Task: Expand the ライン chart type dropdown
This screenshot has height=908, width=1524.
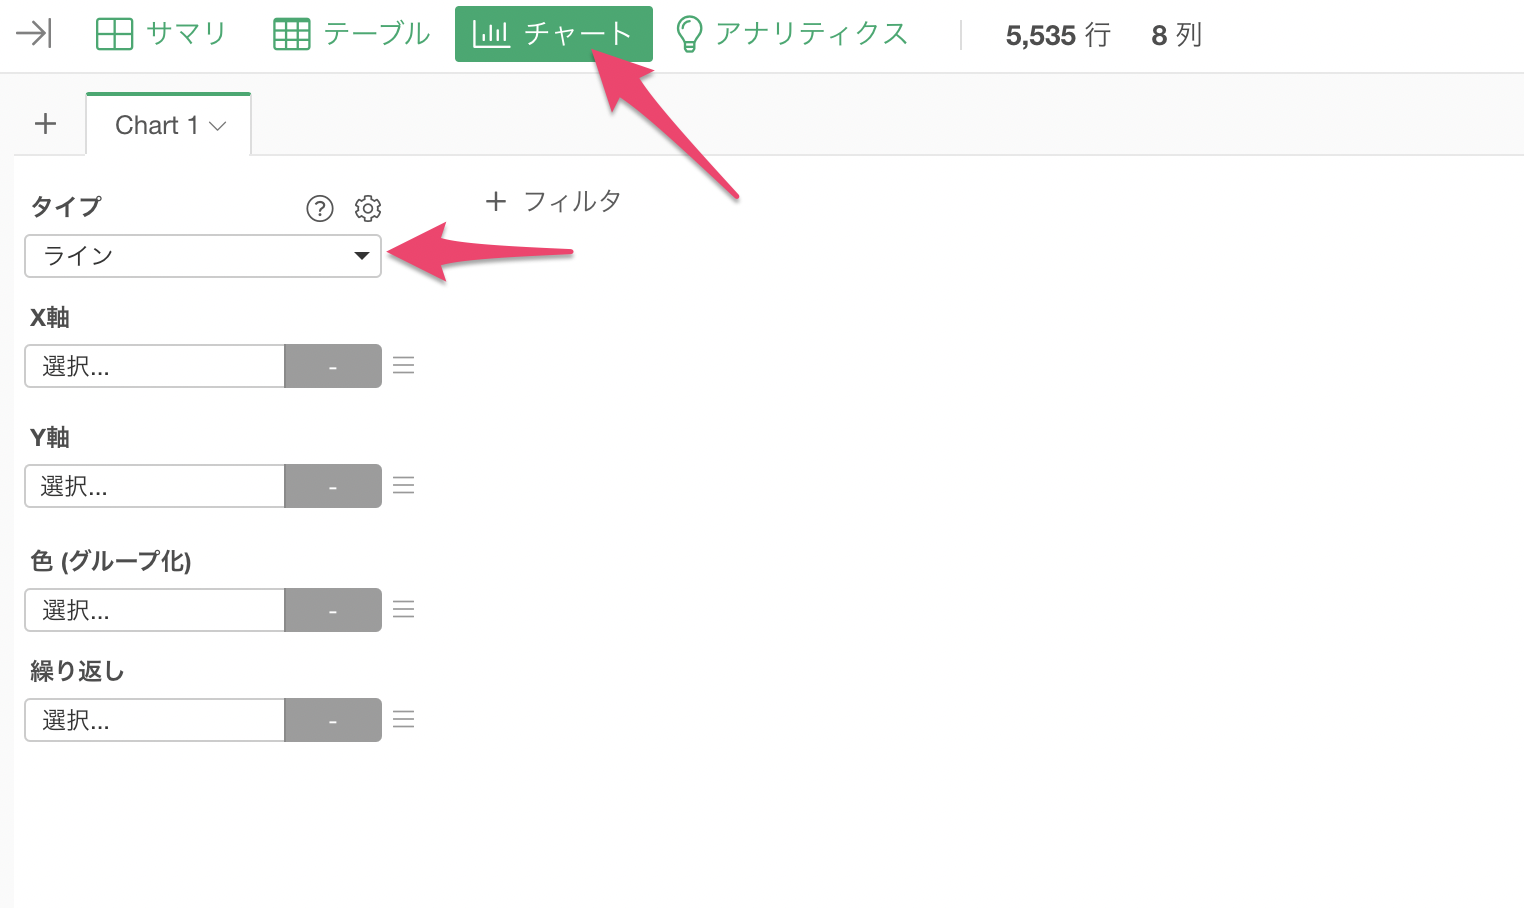Action: (x=203, y=256)
